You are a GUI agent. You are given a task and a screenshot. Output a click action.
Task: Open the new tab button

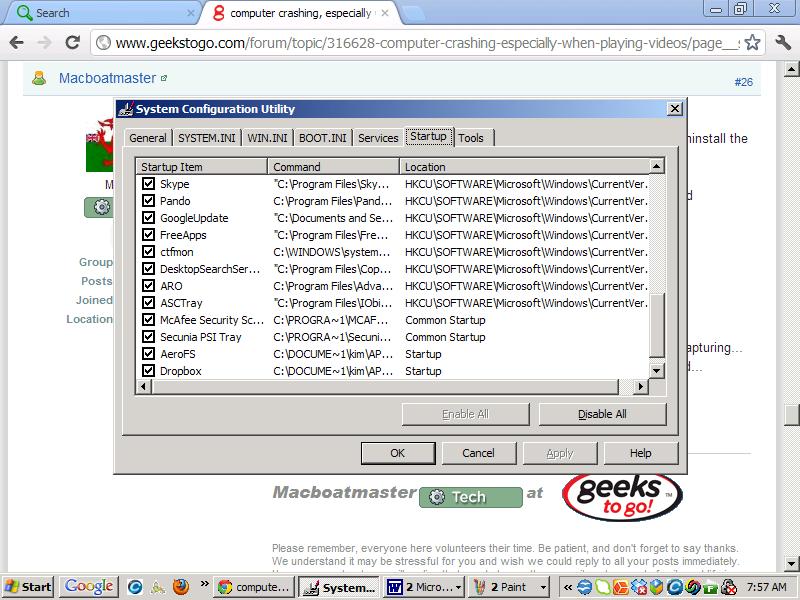[x=413, y=14]
